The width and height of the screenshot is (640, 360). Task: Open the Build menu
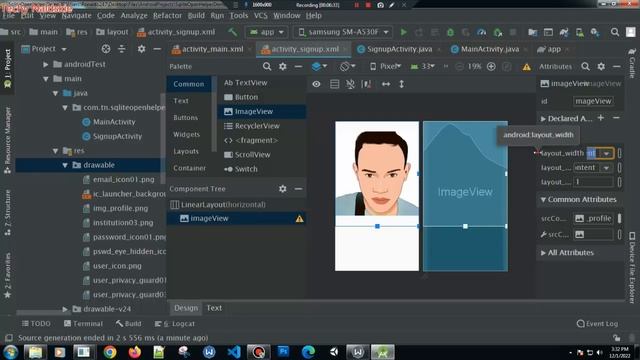tap(196, 16)
